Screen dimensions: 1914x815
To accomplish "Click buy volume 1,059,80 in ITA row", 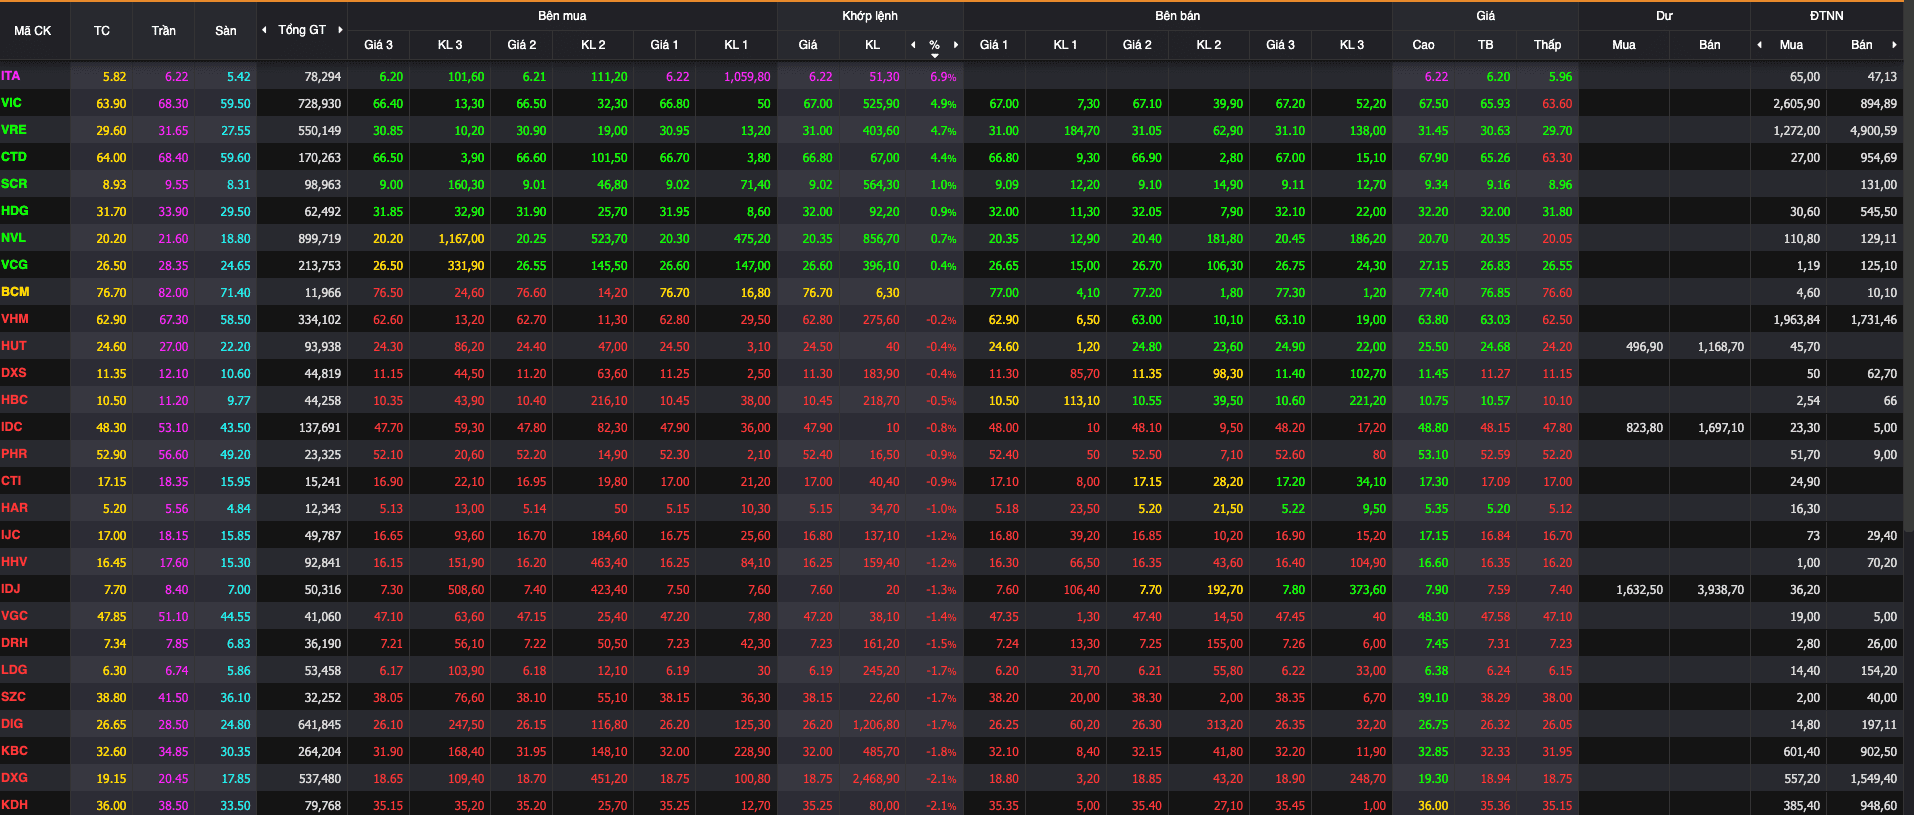I will [747, 77].
